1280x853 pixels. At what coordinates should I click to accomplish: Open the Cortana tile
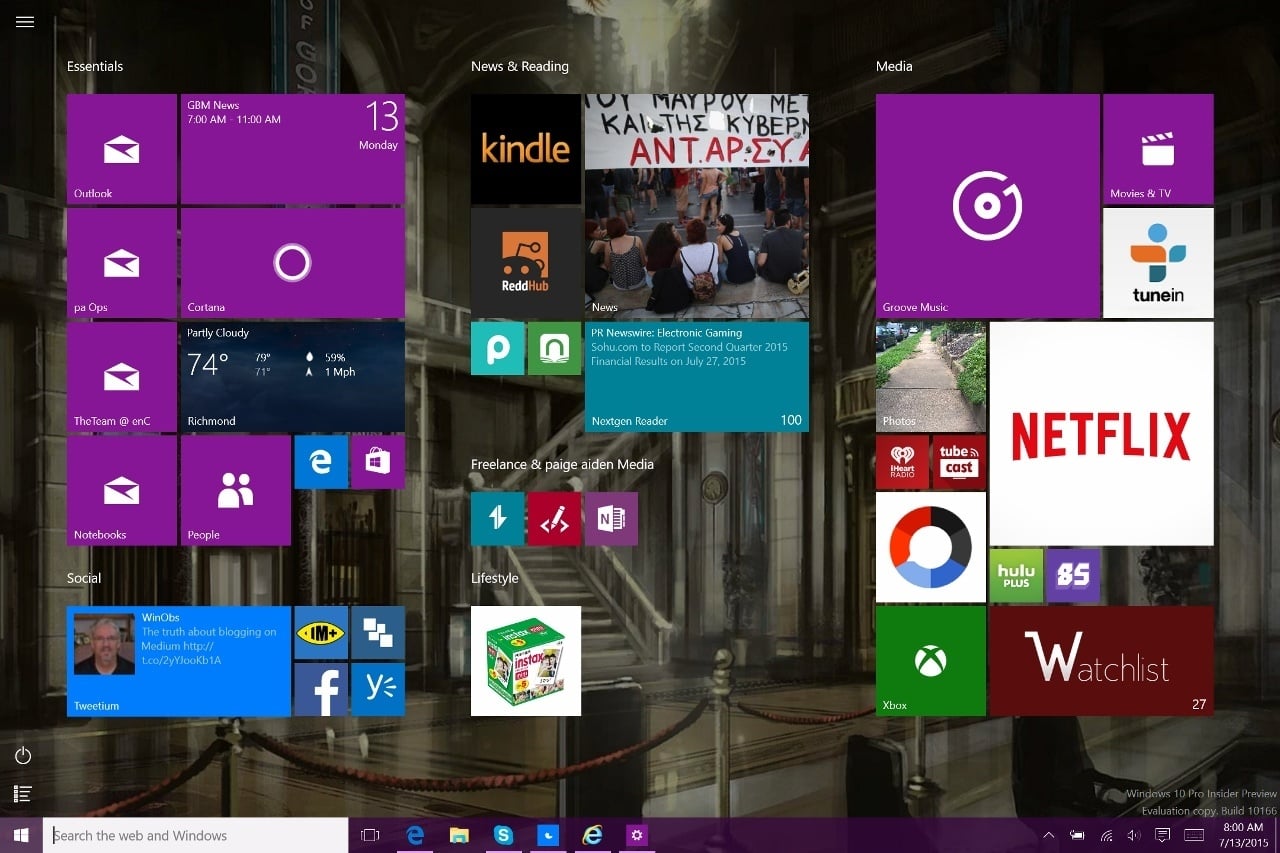[292, 263]
